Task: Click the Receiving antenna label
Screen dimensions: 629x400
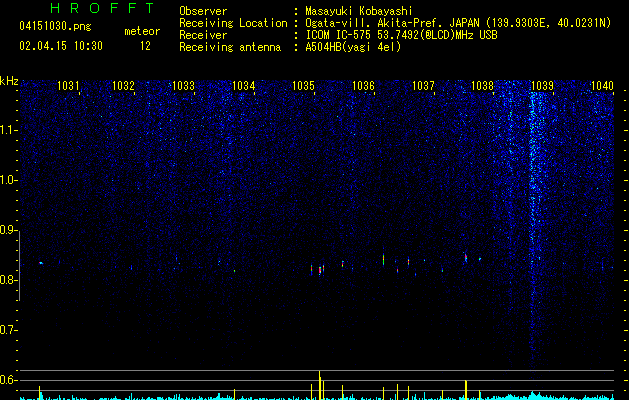Action: coord(230,47)
